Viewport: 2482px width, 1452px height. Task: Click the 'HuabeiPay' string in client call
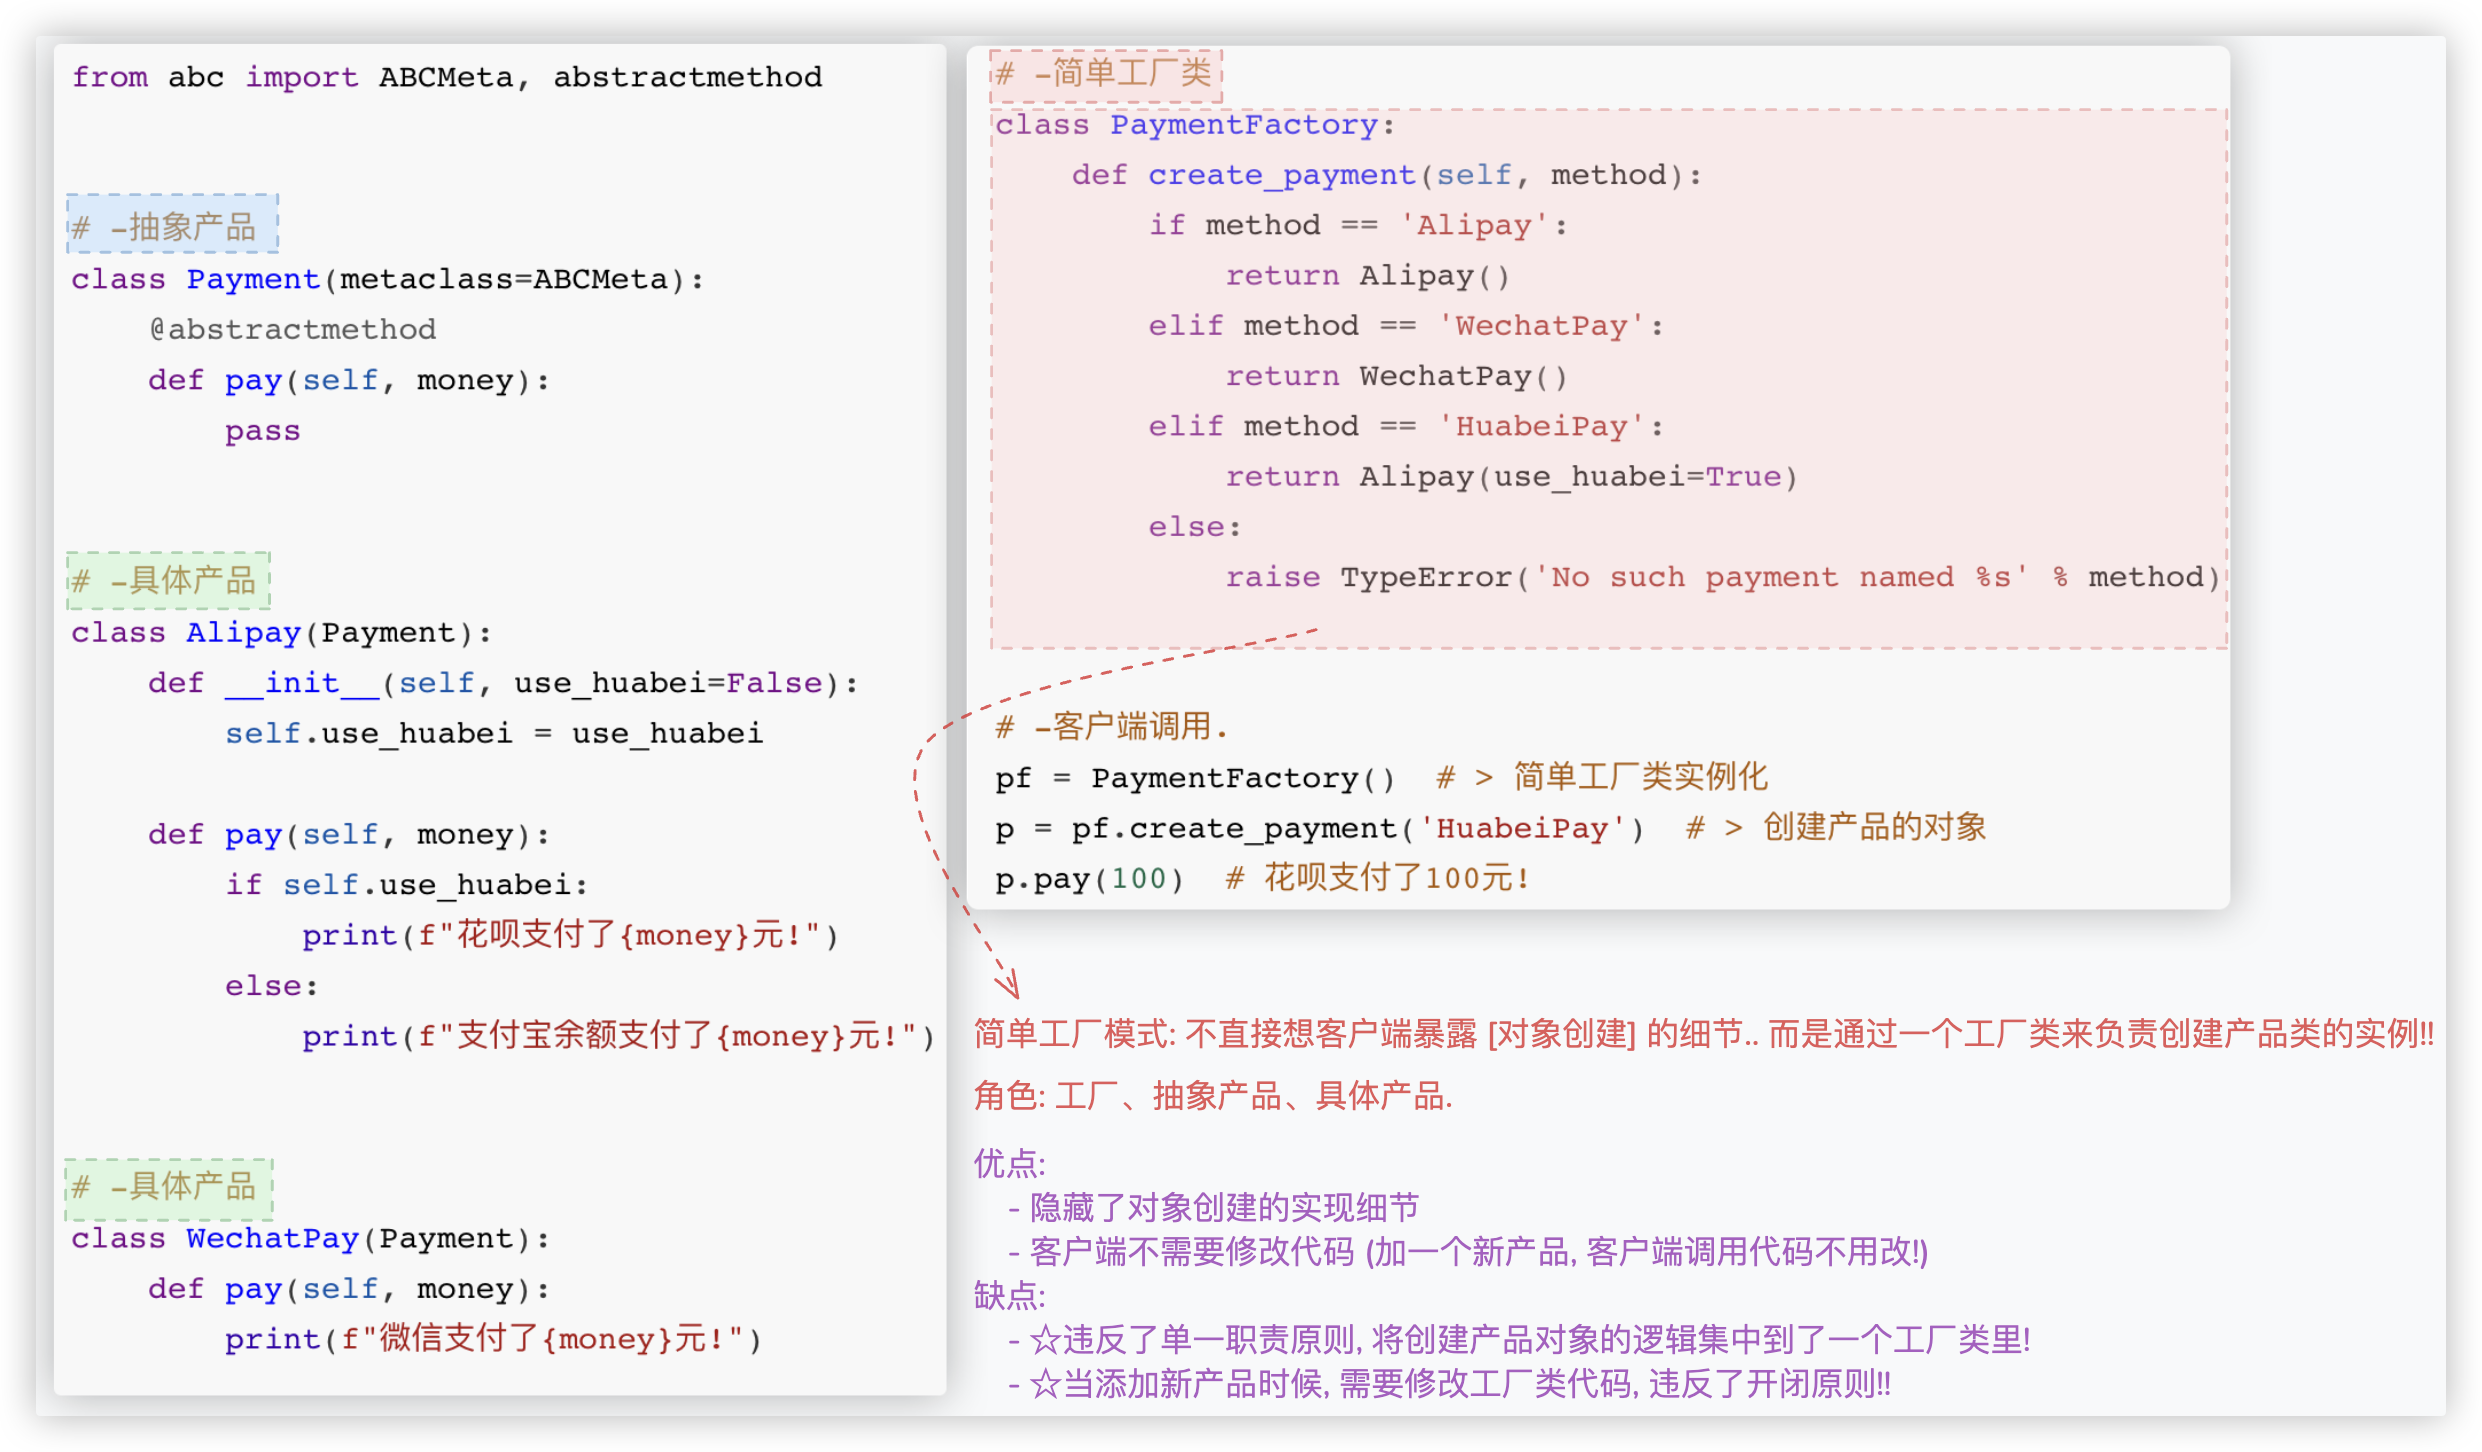1523,828
